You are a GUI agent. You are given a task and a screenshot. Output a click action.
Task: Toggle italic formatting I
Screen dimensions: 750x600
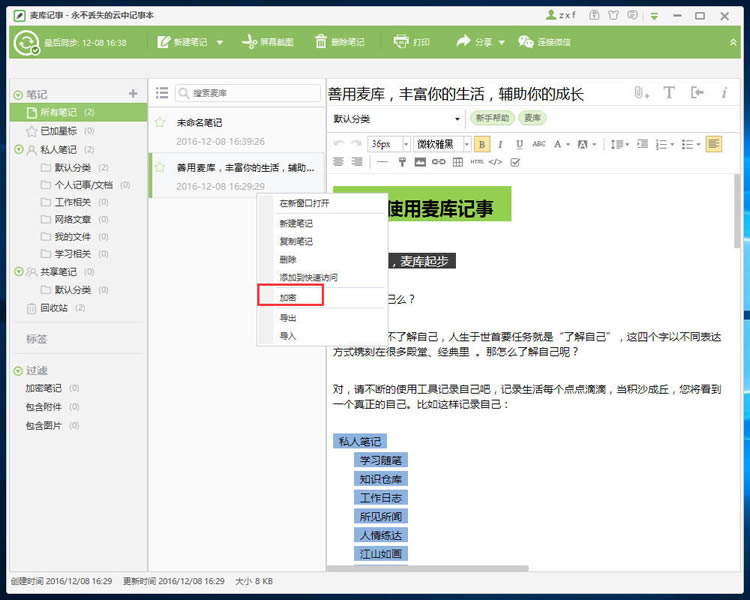(500, 144)
